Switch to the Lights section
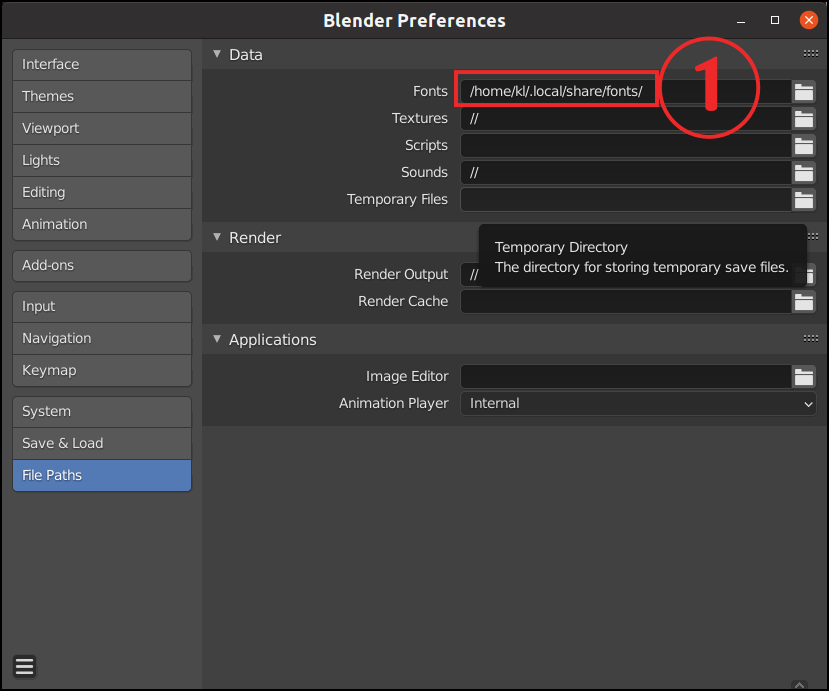The height and width of the screenshot is (691, 829). 102,160
